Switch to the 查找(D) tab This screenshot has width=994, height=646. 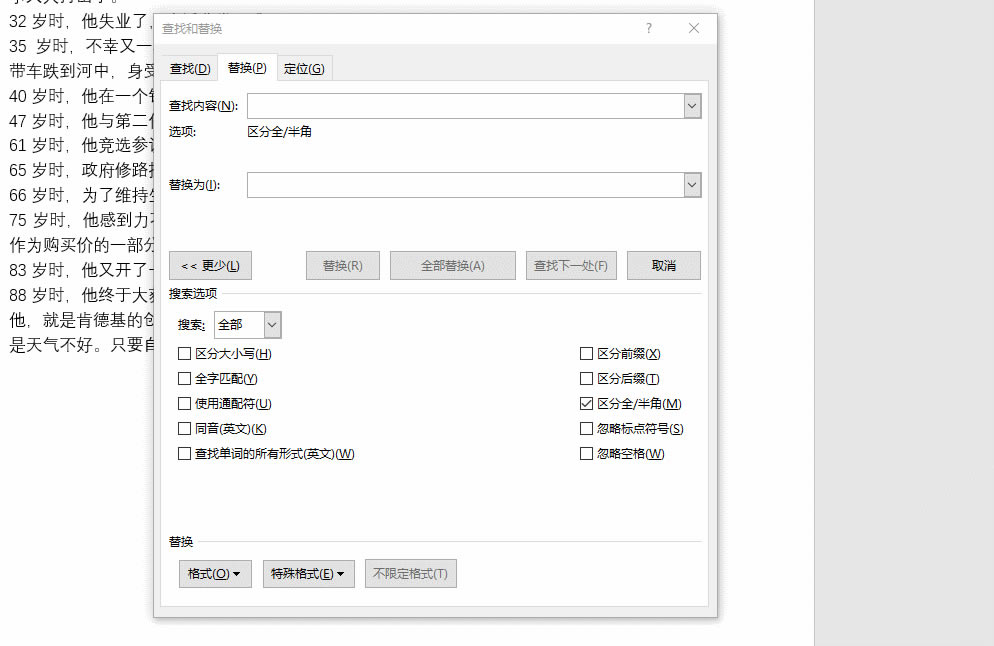coord(190,68)
